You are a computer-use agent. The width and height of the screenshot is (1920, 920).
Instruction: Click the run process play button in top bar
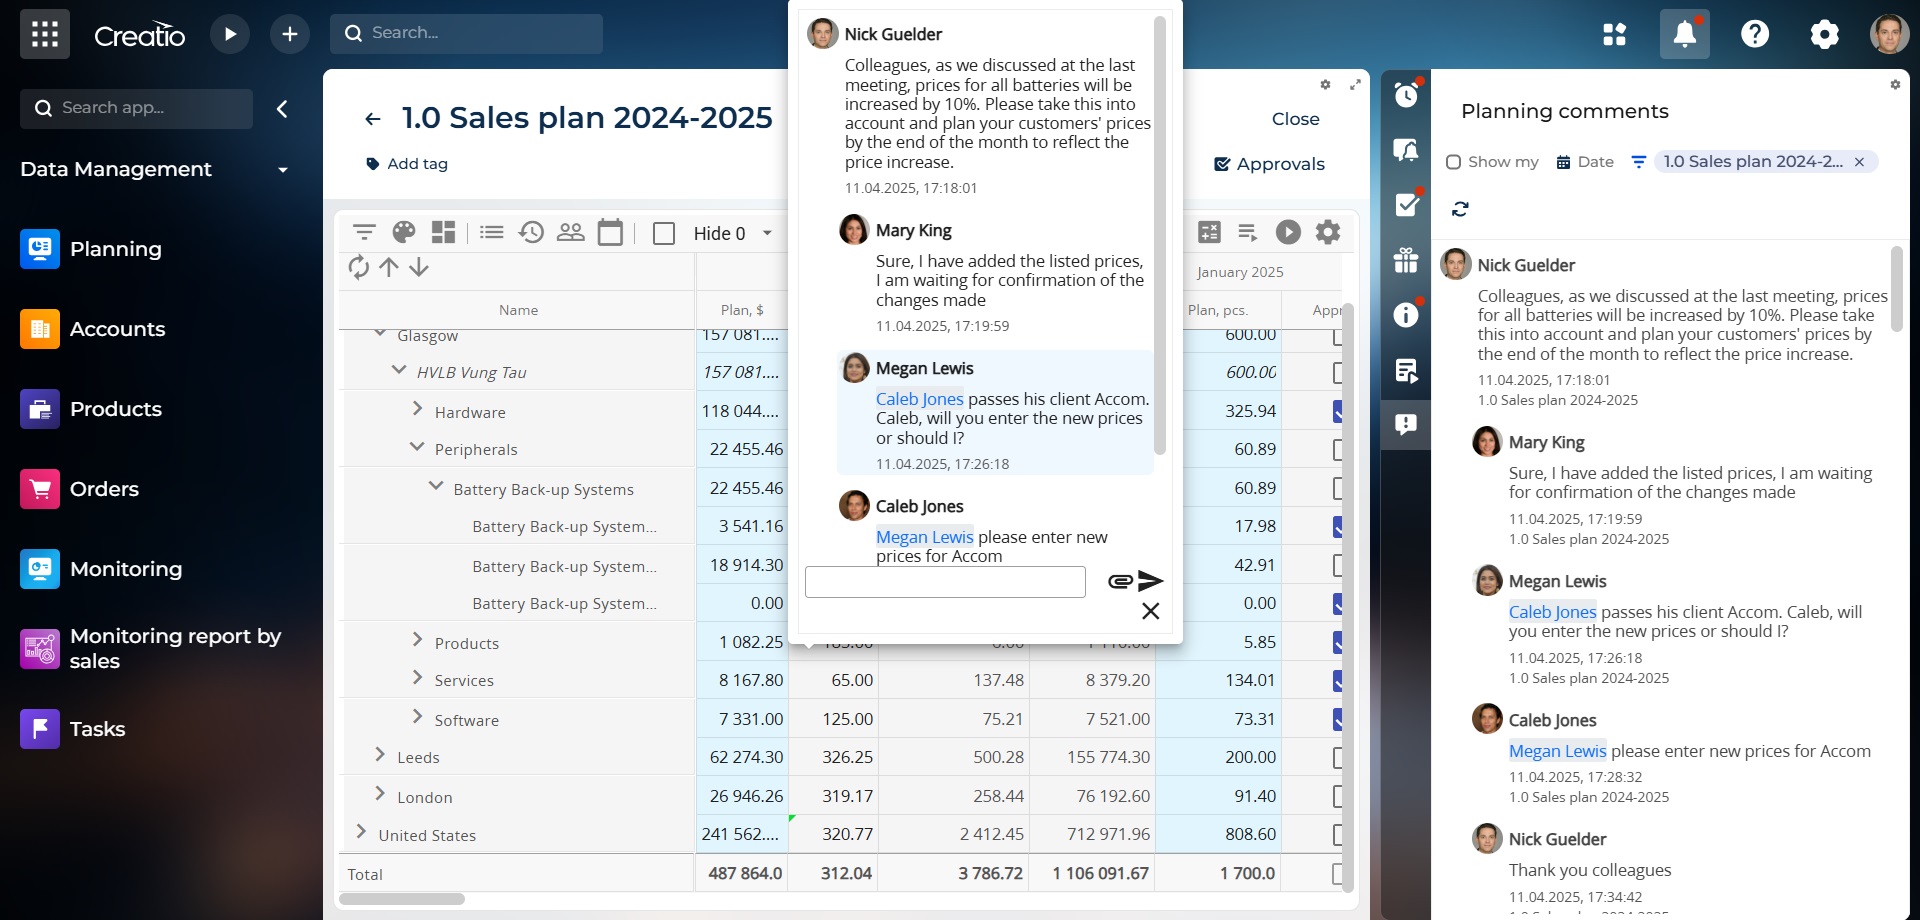point(230,34)
